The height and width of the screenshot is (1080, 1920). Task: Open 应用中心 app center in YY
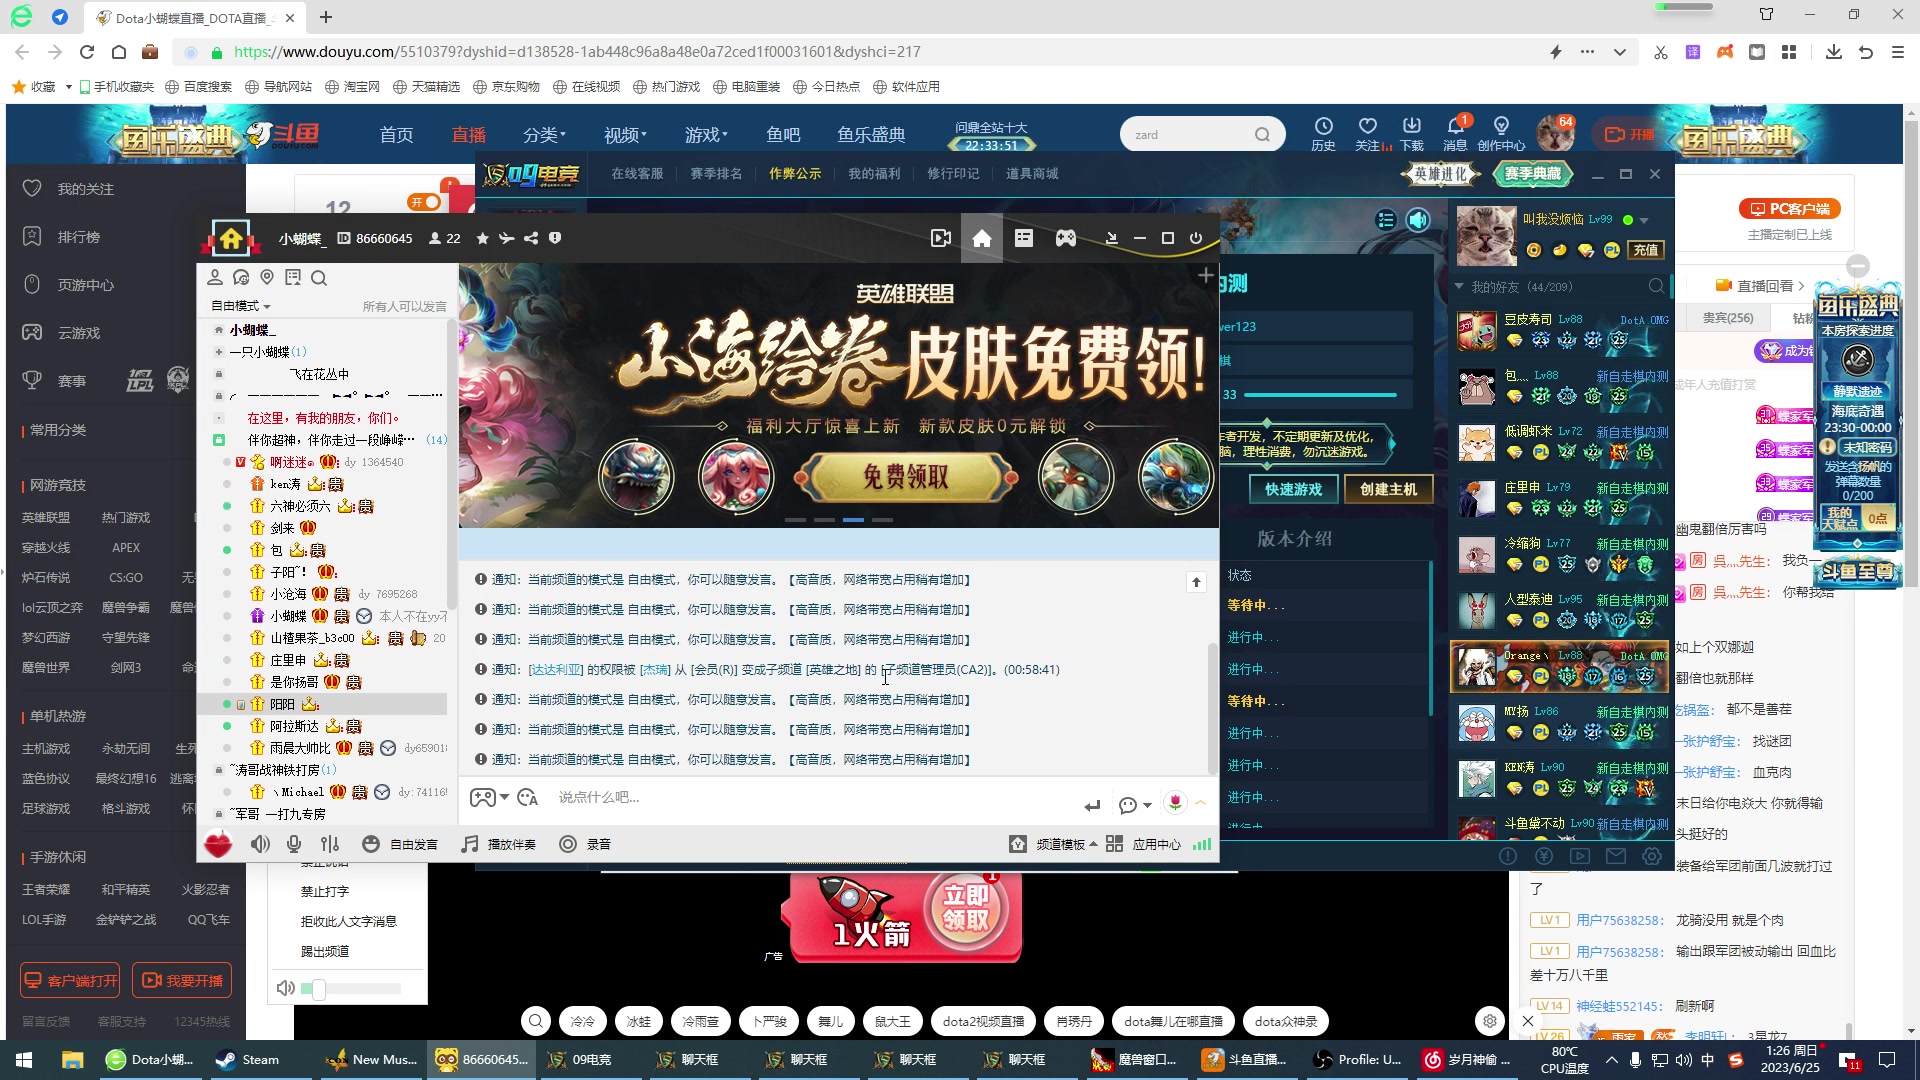click(x=1144, y=844)
